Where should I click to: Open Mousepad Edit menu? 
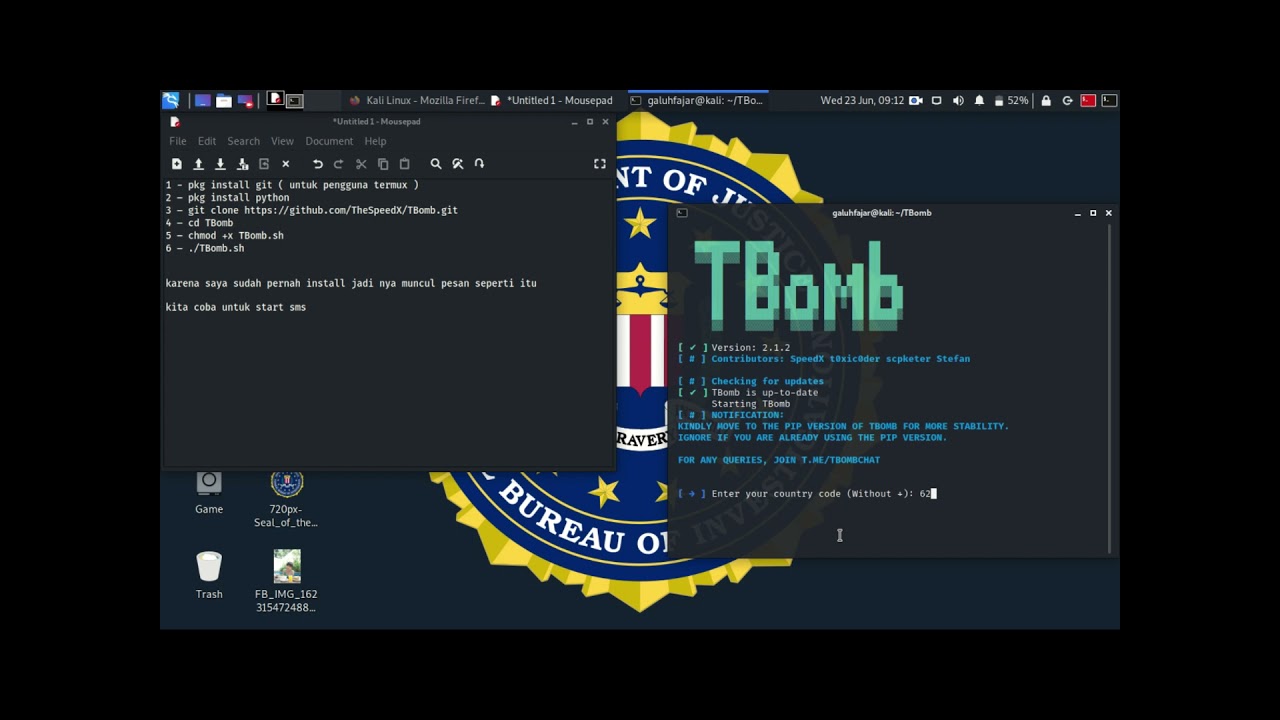[207, 141]
